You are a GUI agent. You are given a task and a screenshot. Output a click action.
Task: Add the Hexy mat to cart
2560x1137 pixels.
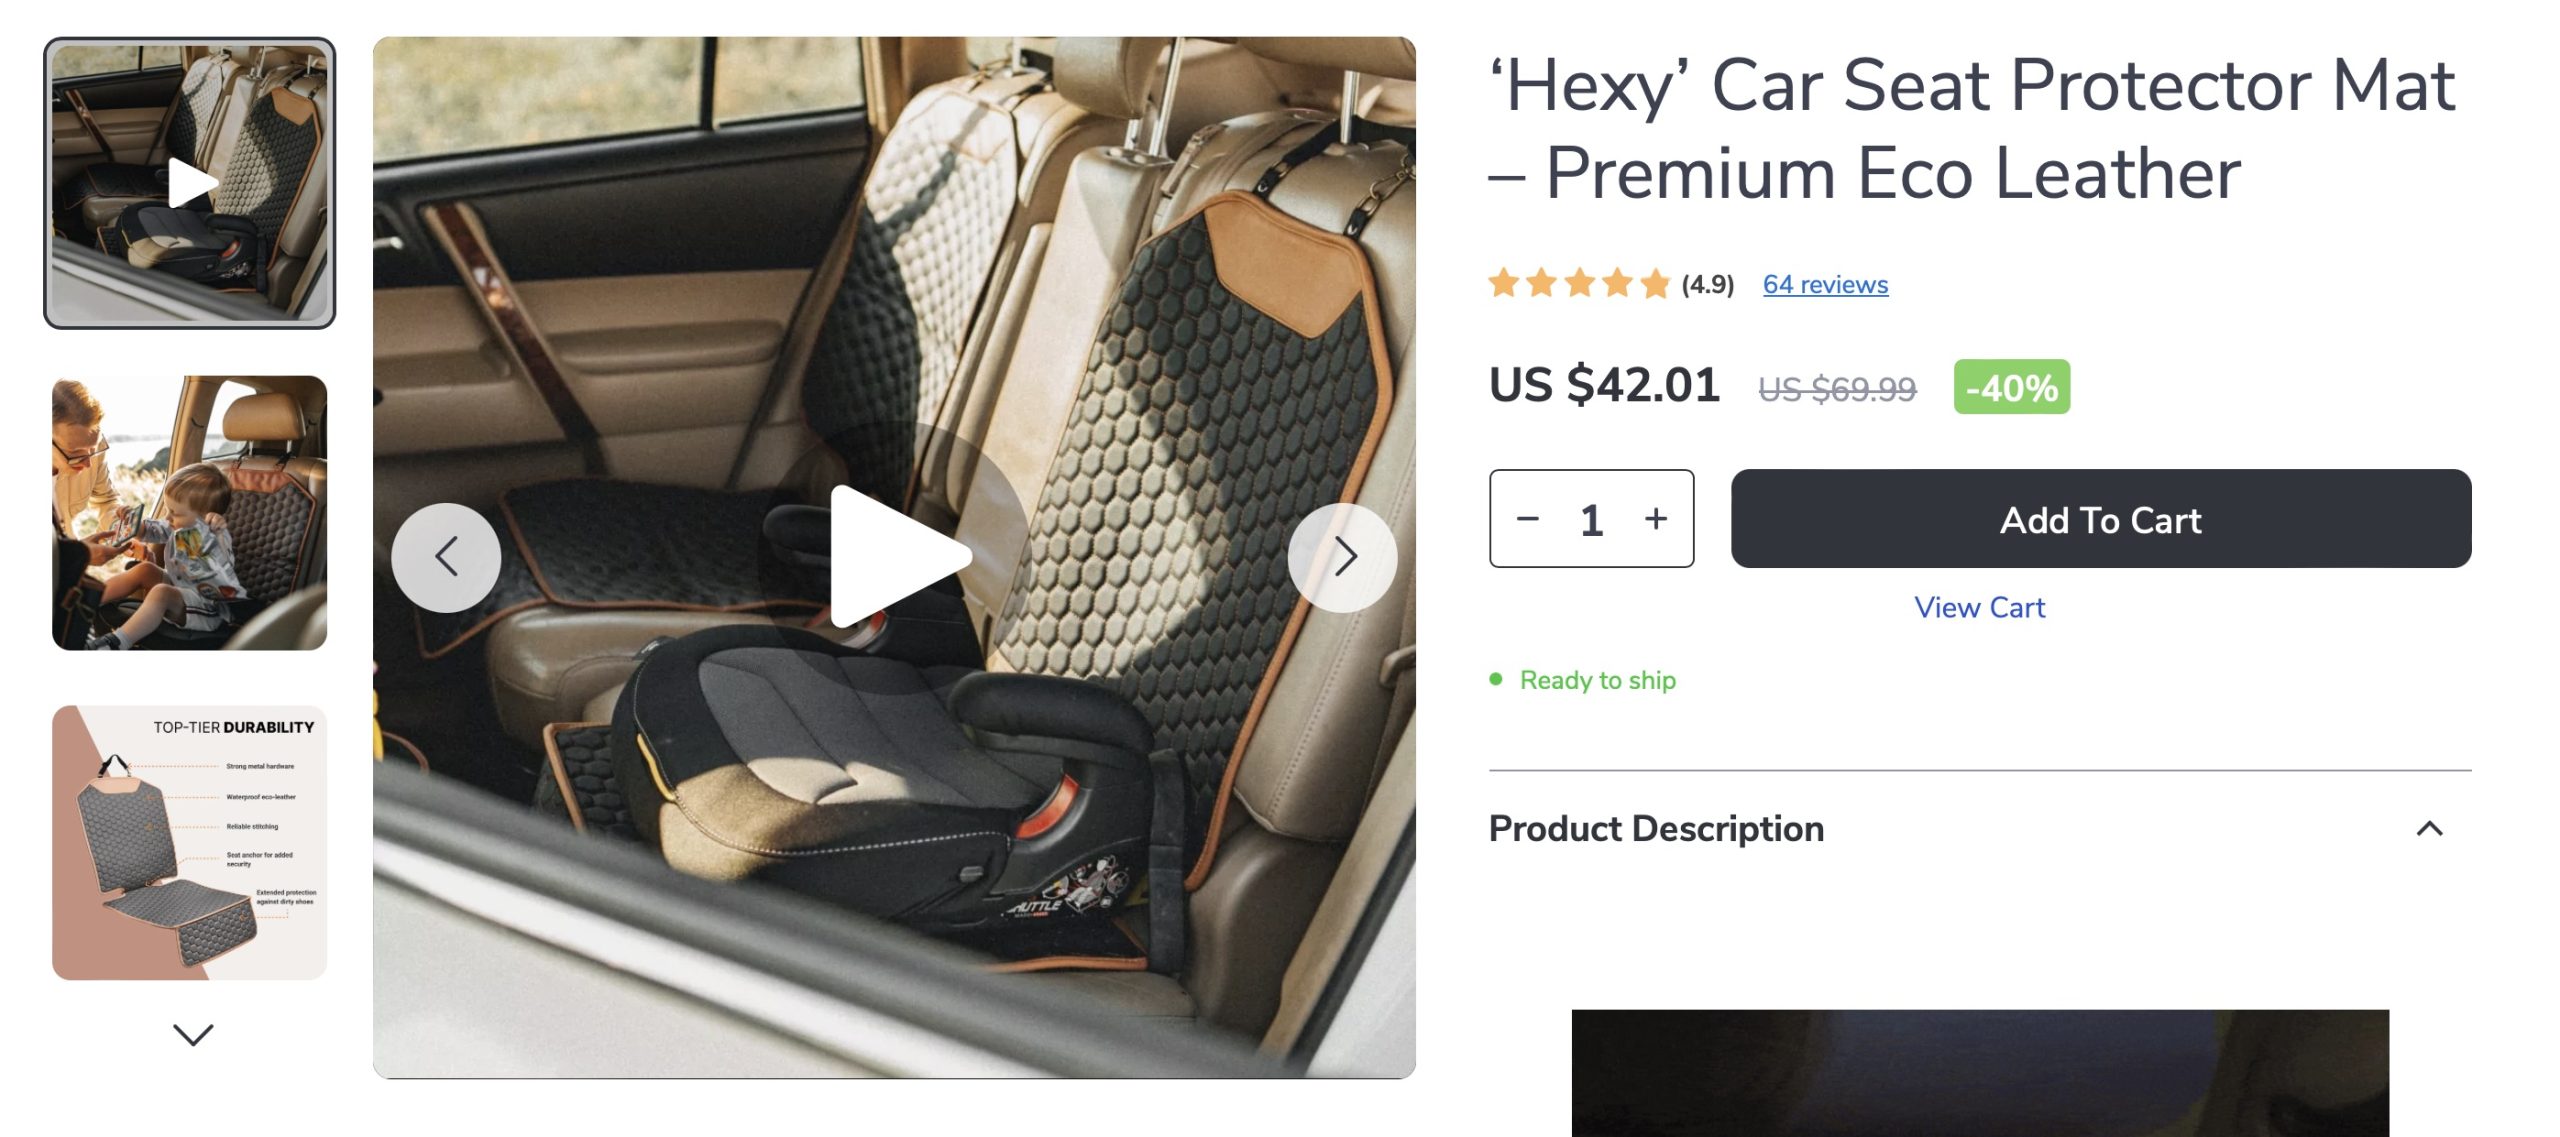coord(2100,519)
